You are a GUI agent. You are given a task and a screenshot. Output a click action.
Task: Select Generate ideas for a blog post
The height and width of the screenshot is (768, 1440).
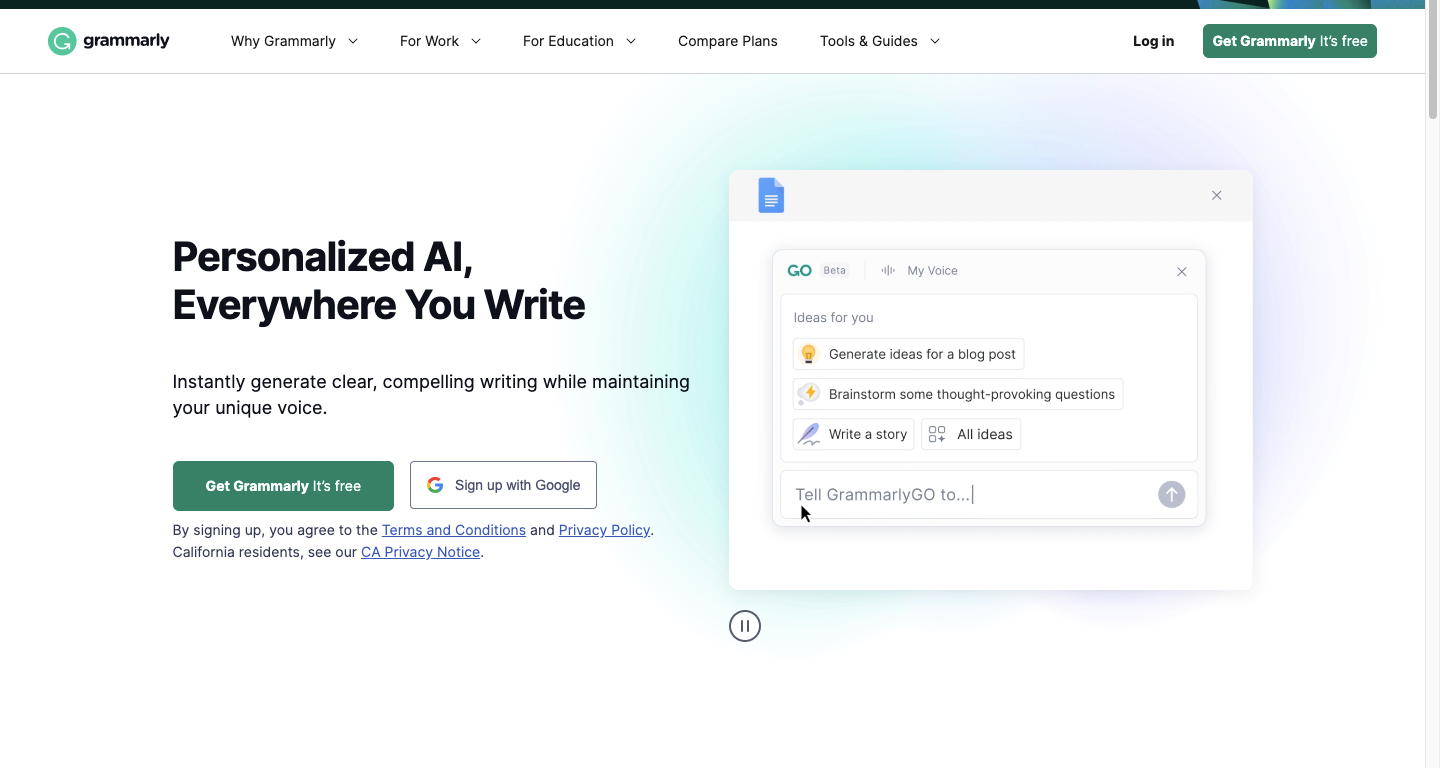pyautogui.click(x=908, y=354)
